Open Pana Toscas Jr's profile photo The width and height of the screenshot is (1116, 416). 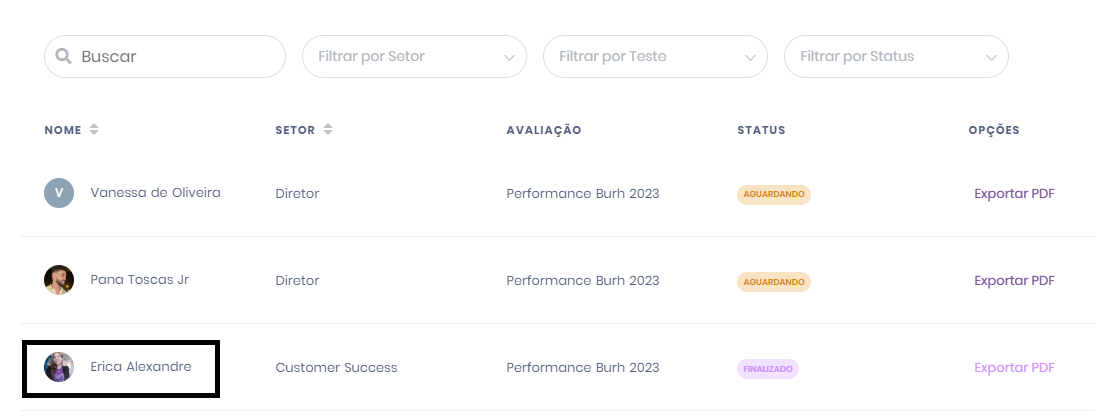[59, 280]
